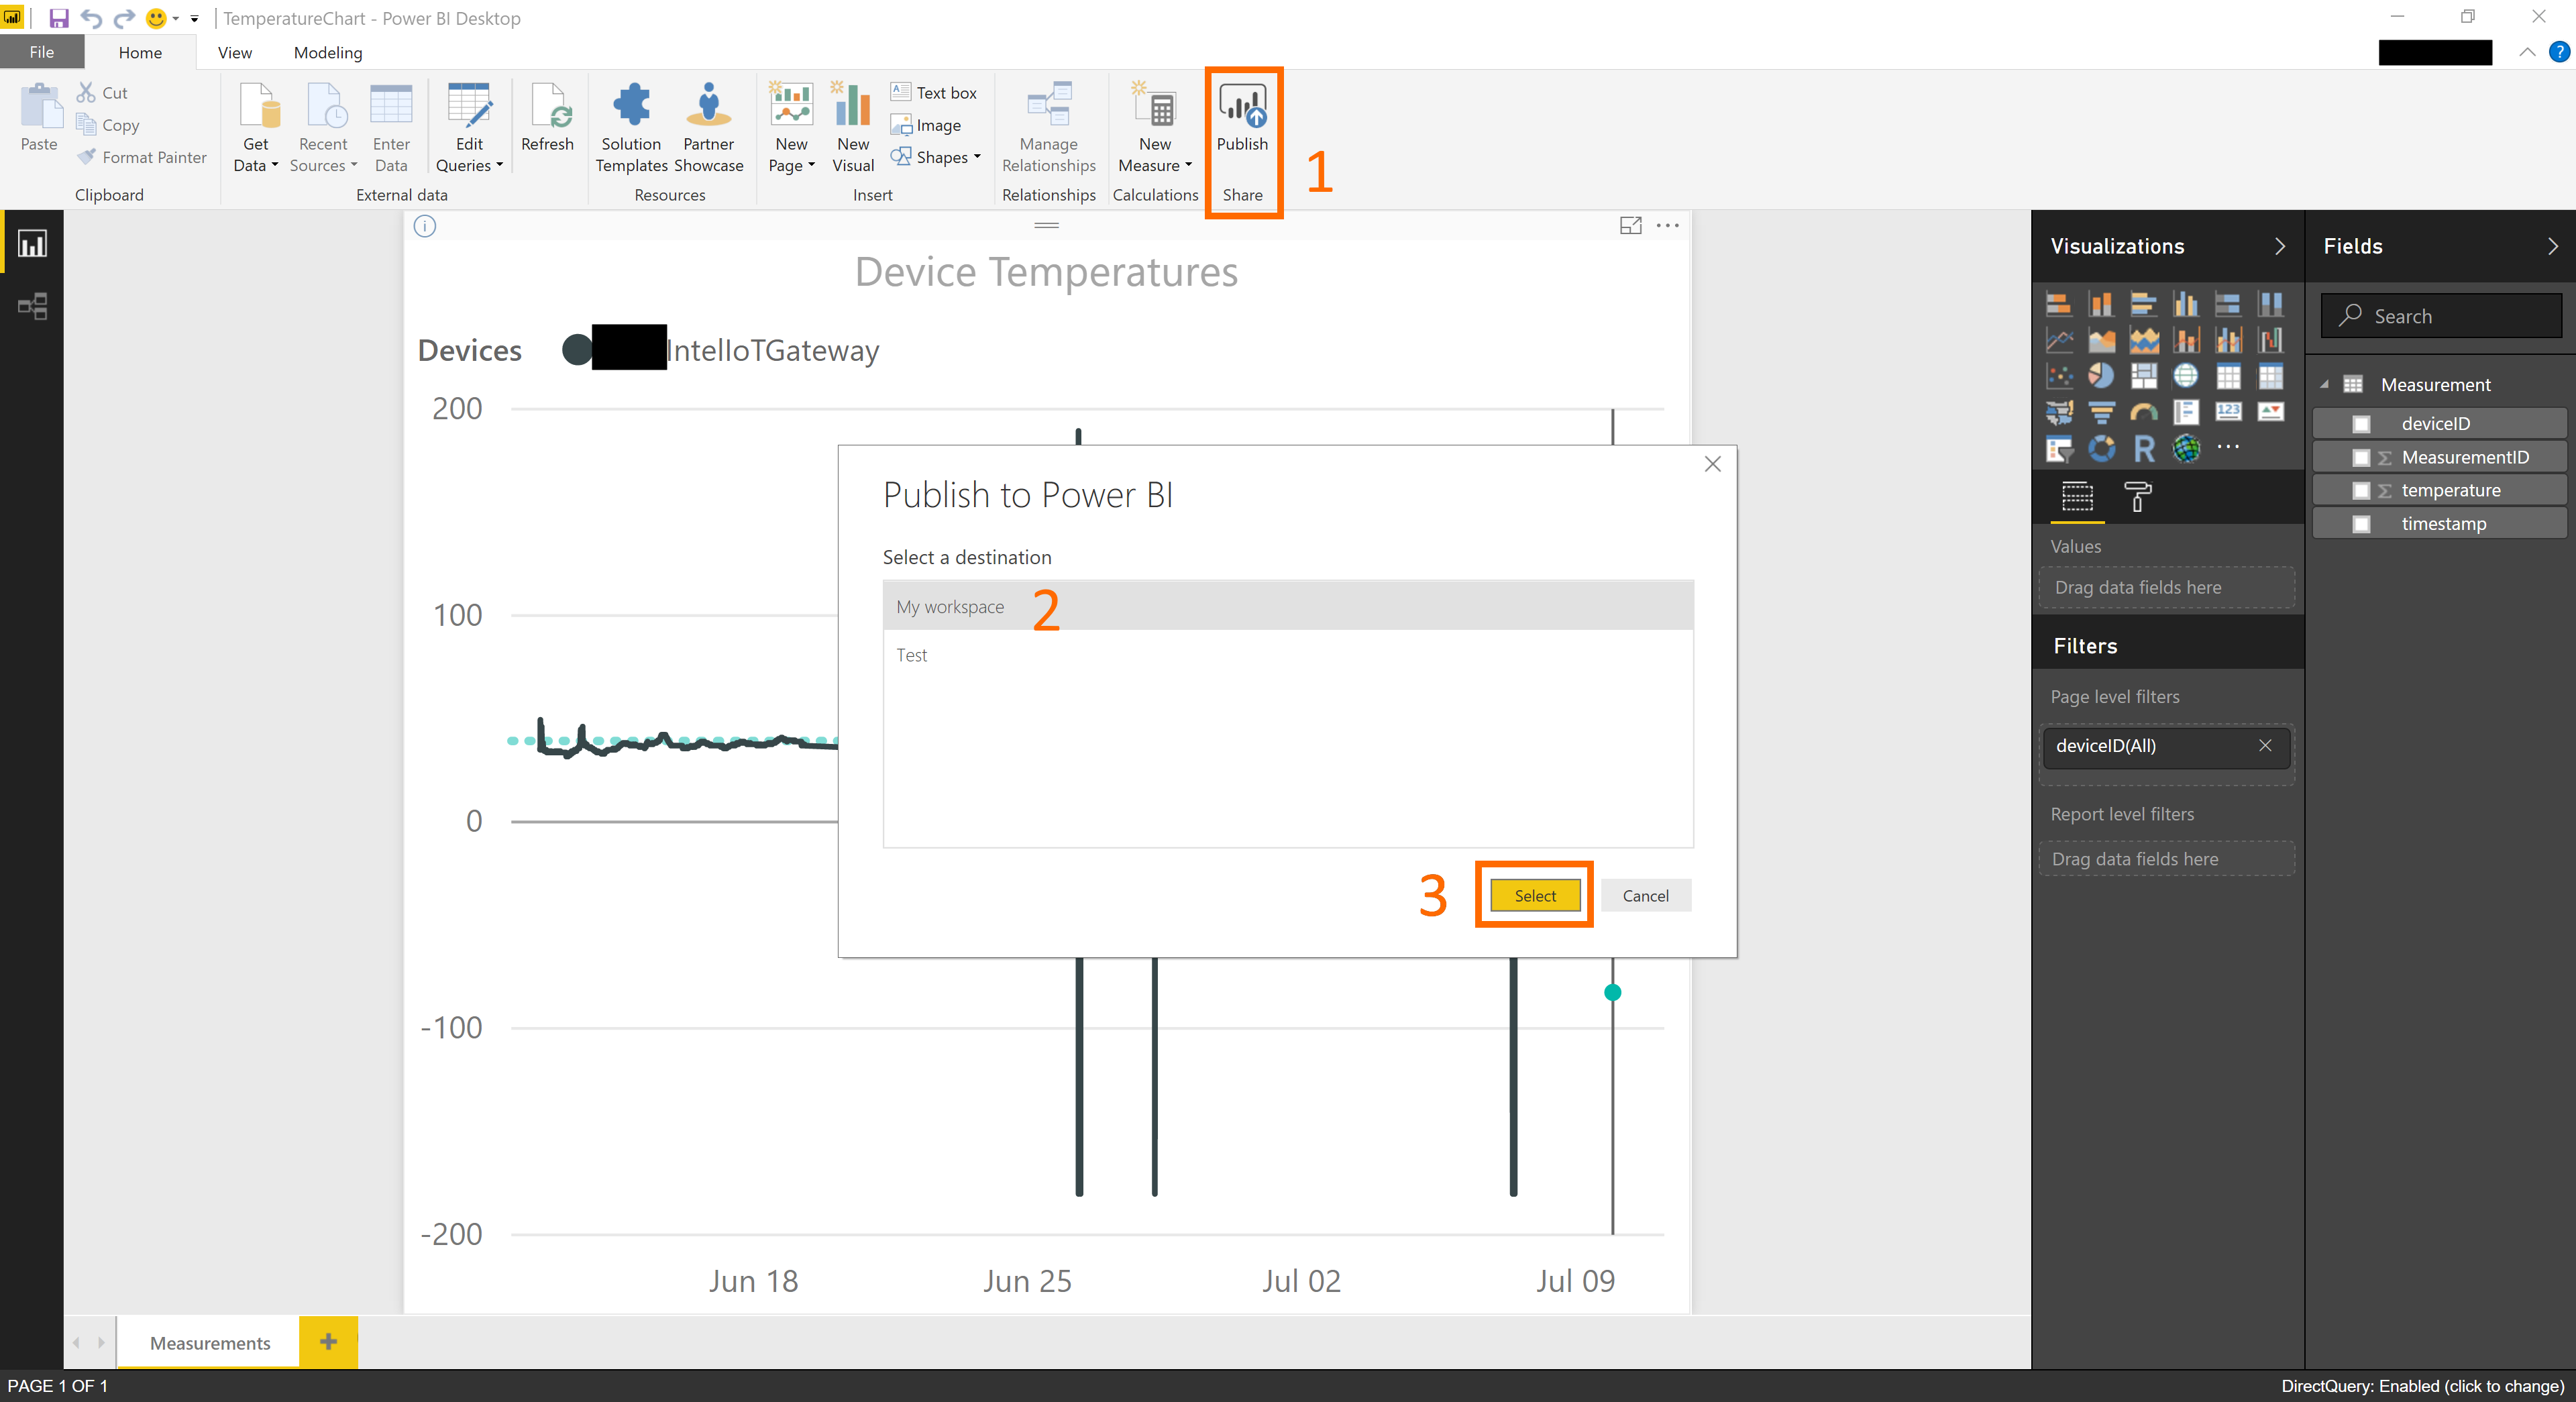Collapse the Visualizations pane chevron
Viewport: 2576px width, 1402px height.
2280,246
